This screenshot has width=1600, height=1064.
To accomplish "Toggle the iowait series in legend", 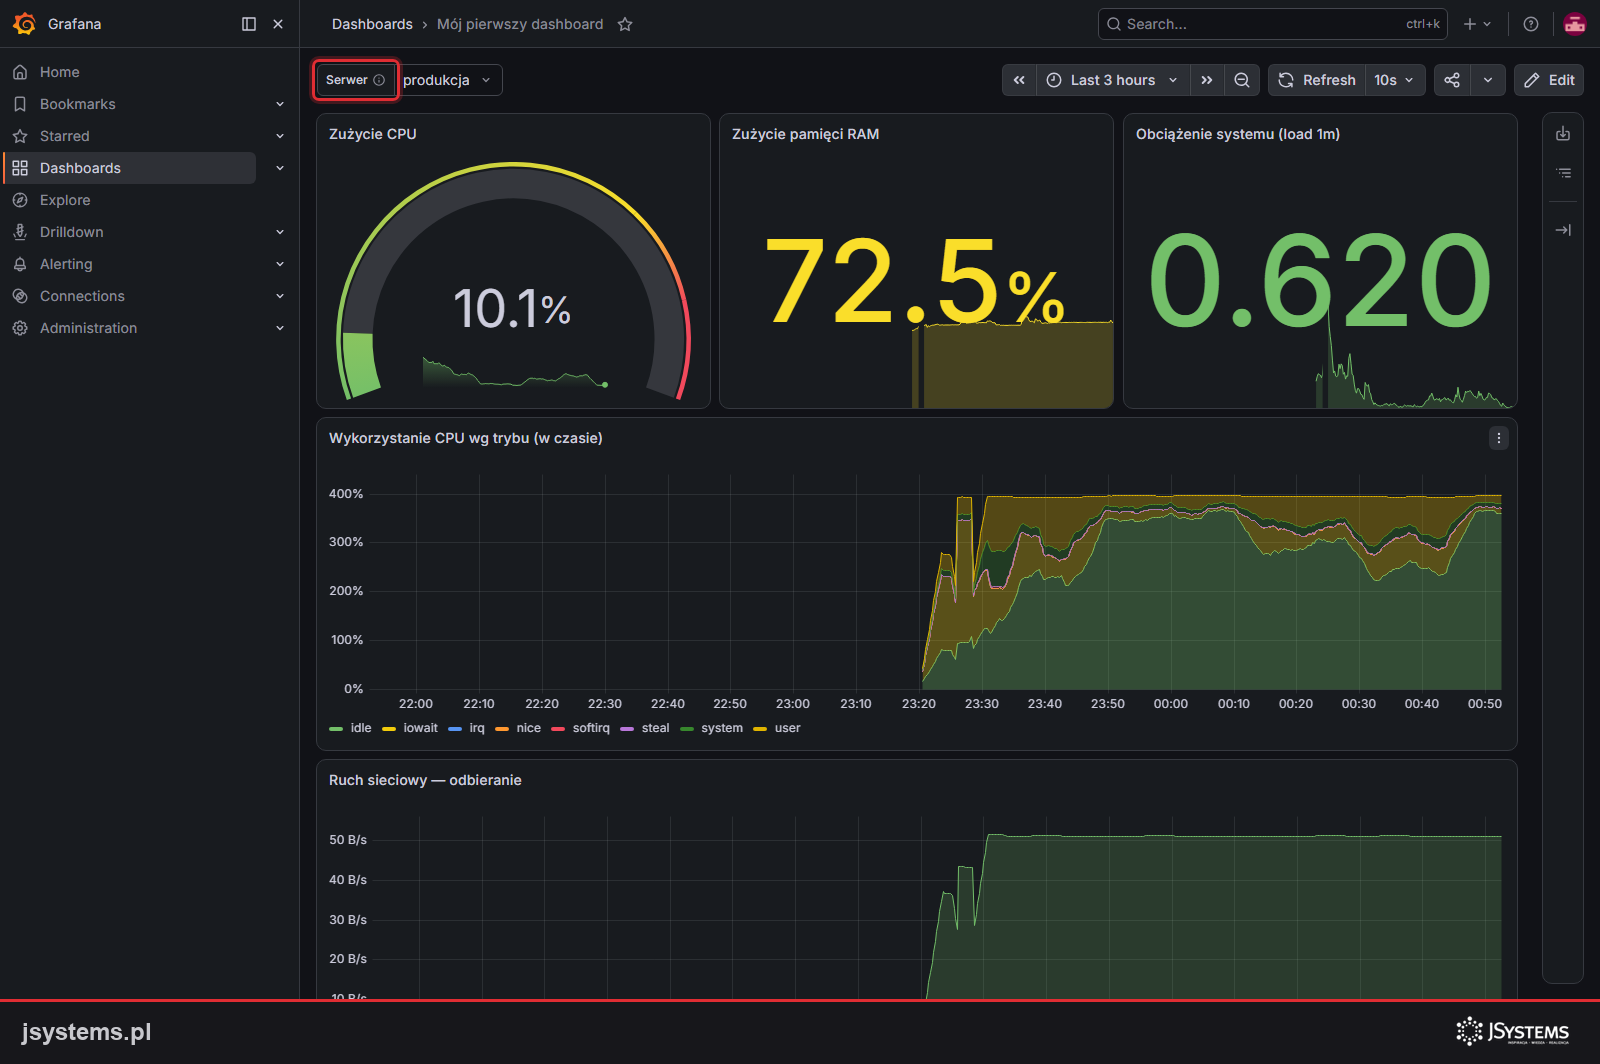I will click(x=410, y=728).
